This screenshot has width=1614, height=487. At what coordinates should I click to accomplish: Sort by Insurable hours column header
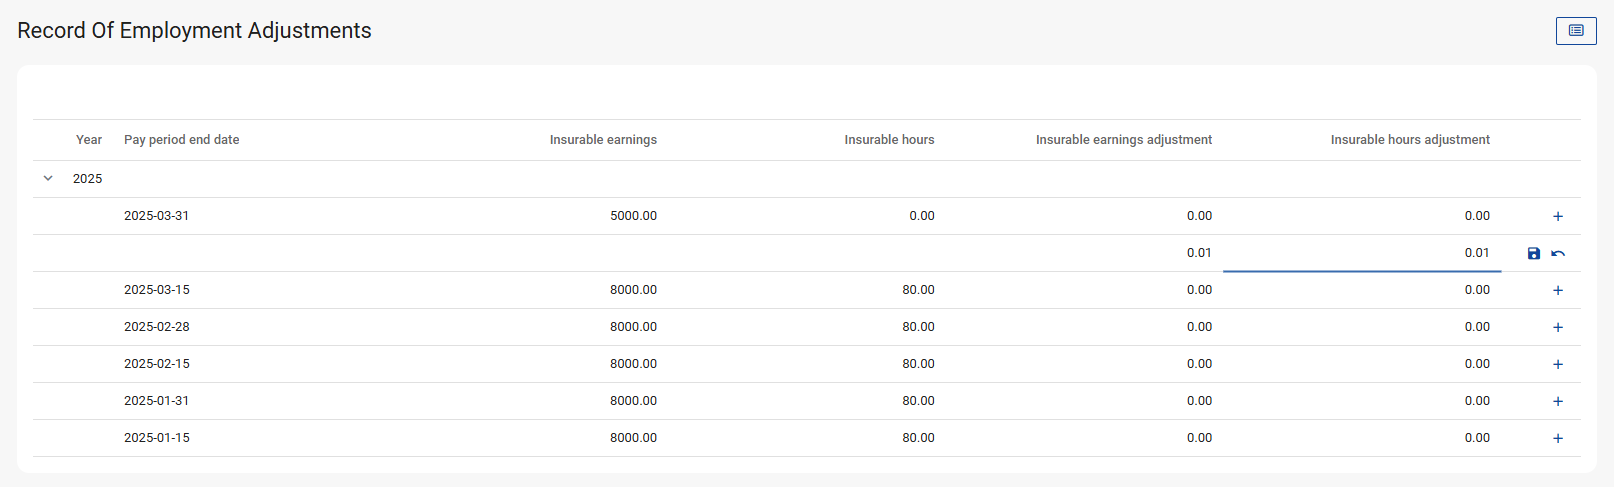[889, 140]
